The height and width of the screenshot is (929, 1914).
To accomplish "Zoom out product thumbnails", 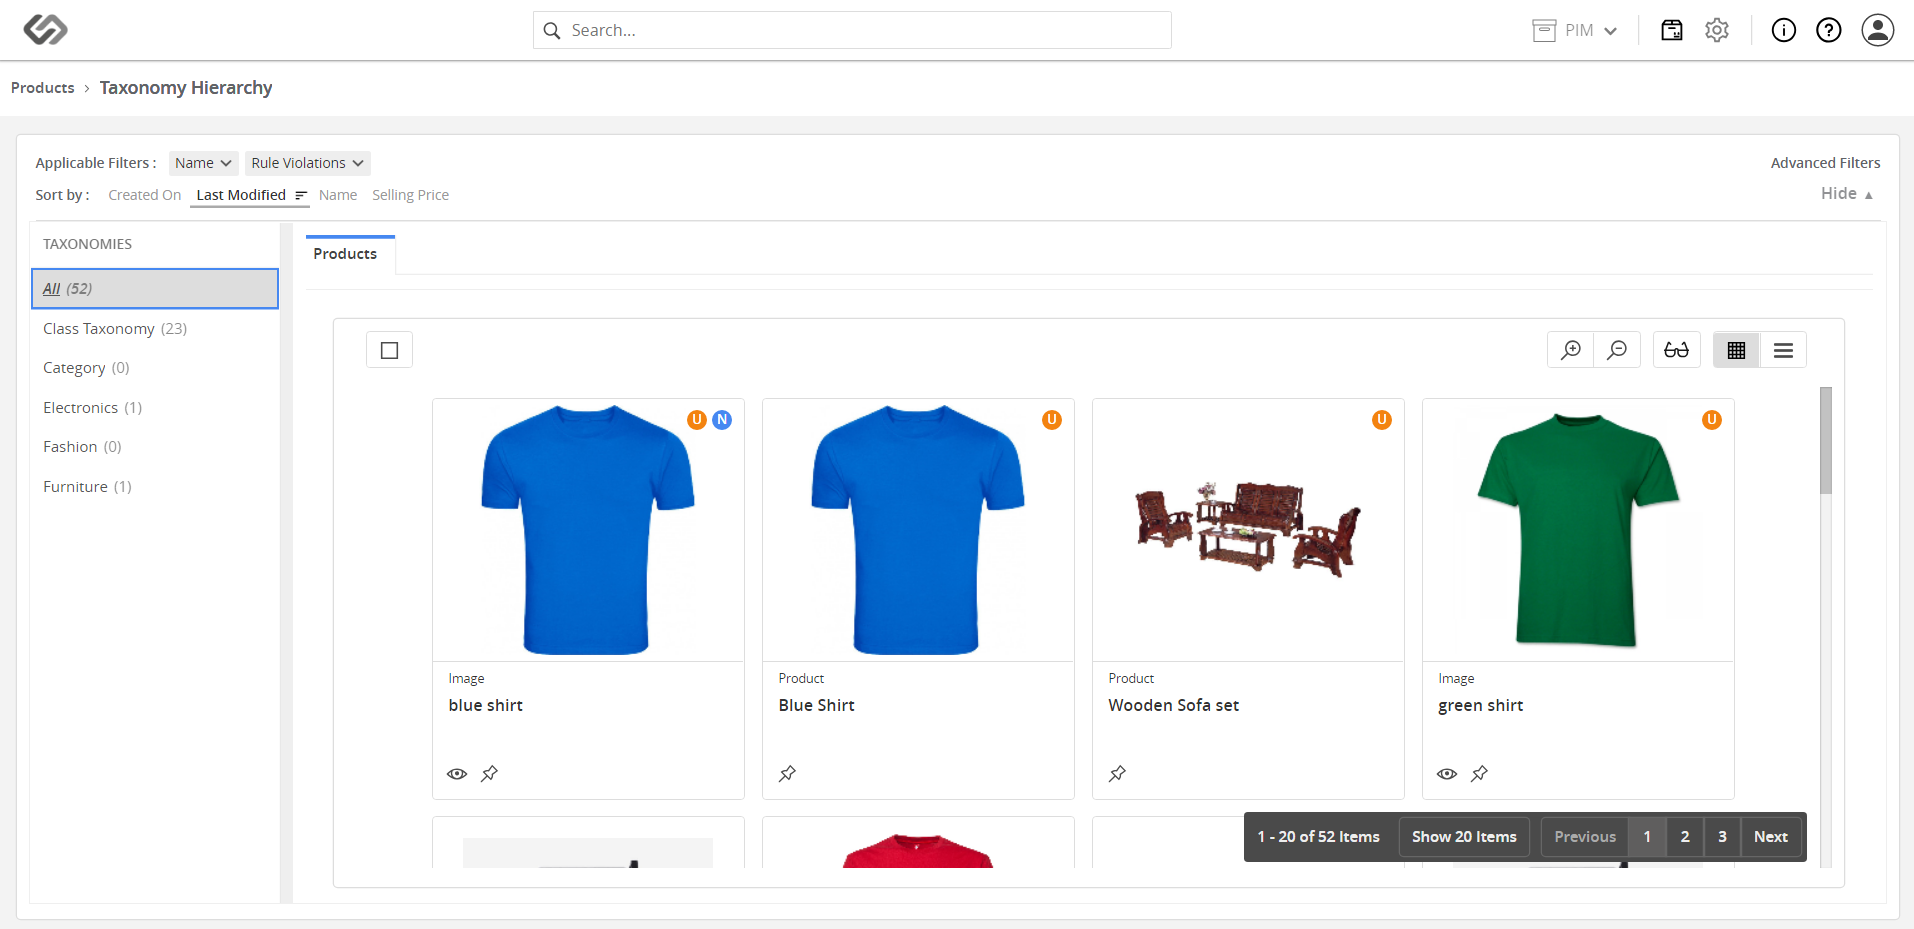I will pyautogui.click(x=1617, y=350).
